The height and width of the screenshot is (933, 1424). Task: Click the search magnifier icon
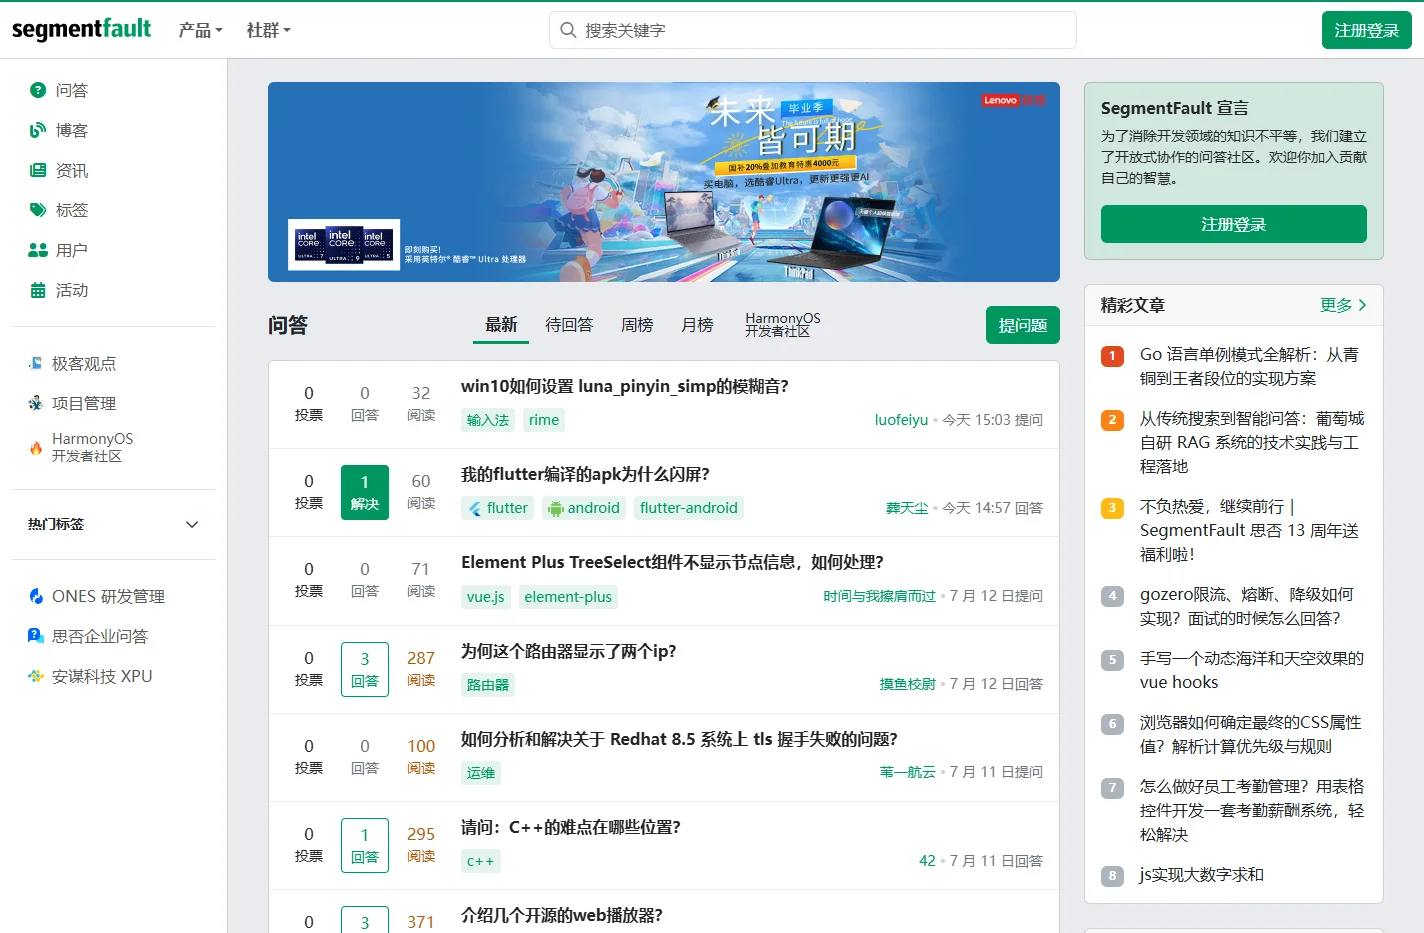tap(568, 30)
